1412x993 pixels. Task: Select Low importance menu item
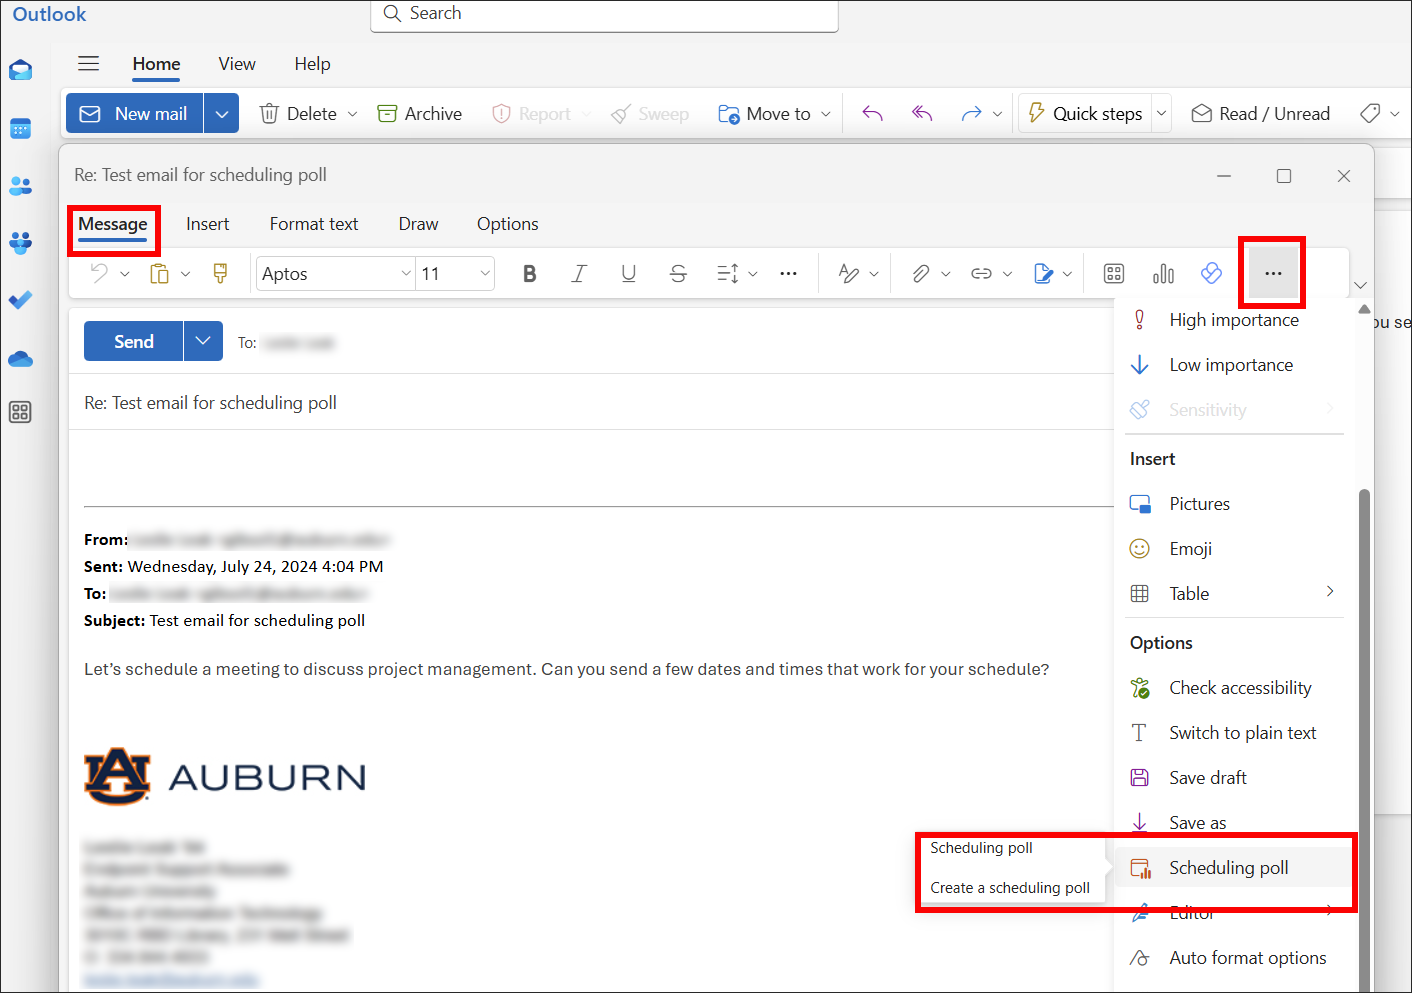[x=1235, y=365]
